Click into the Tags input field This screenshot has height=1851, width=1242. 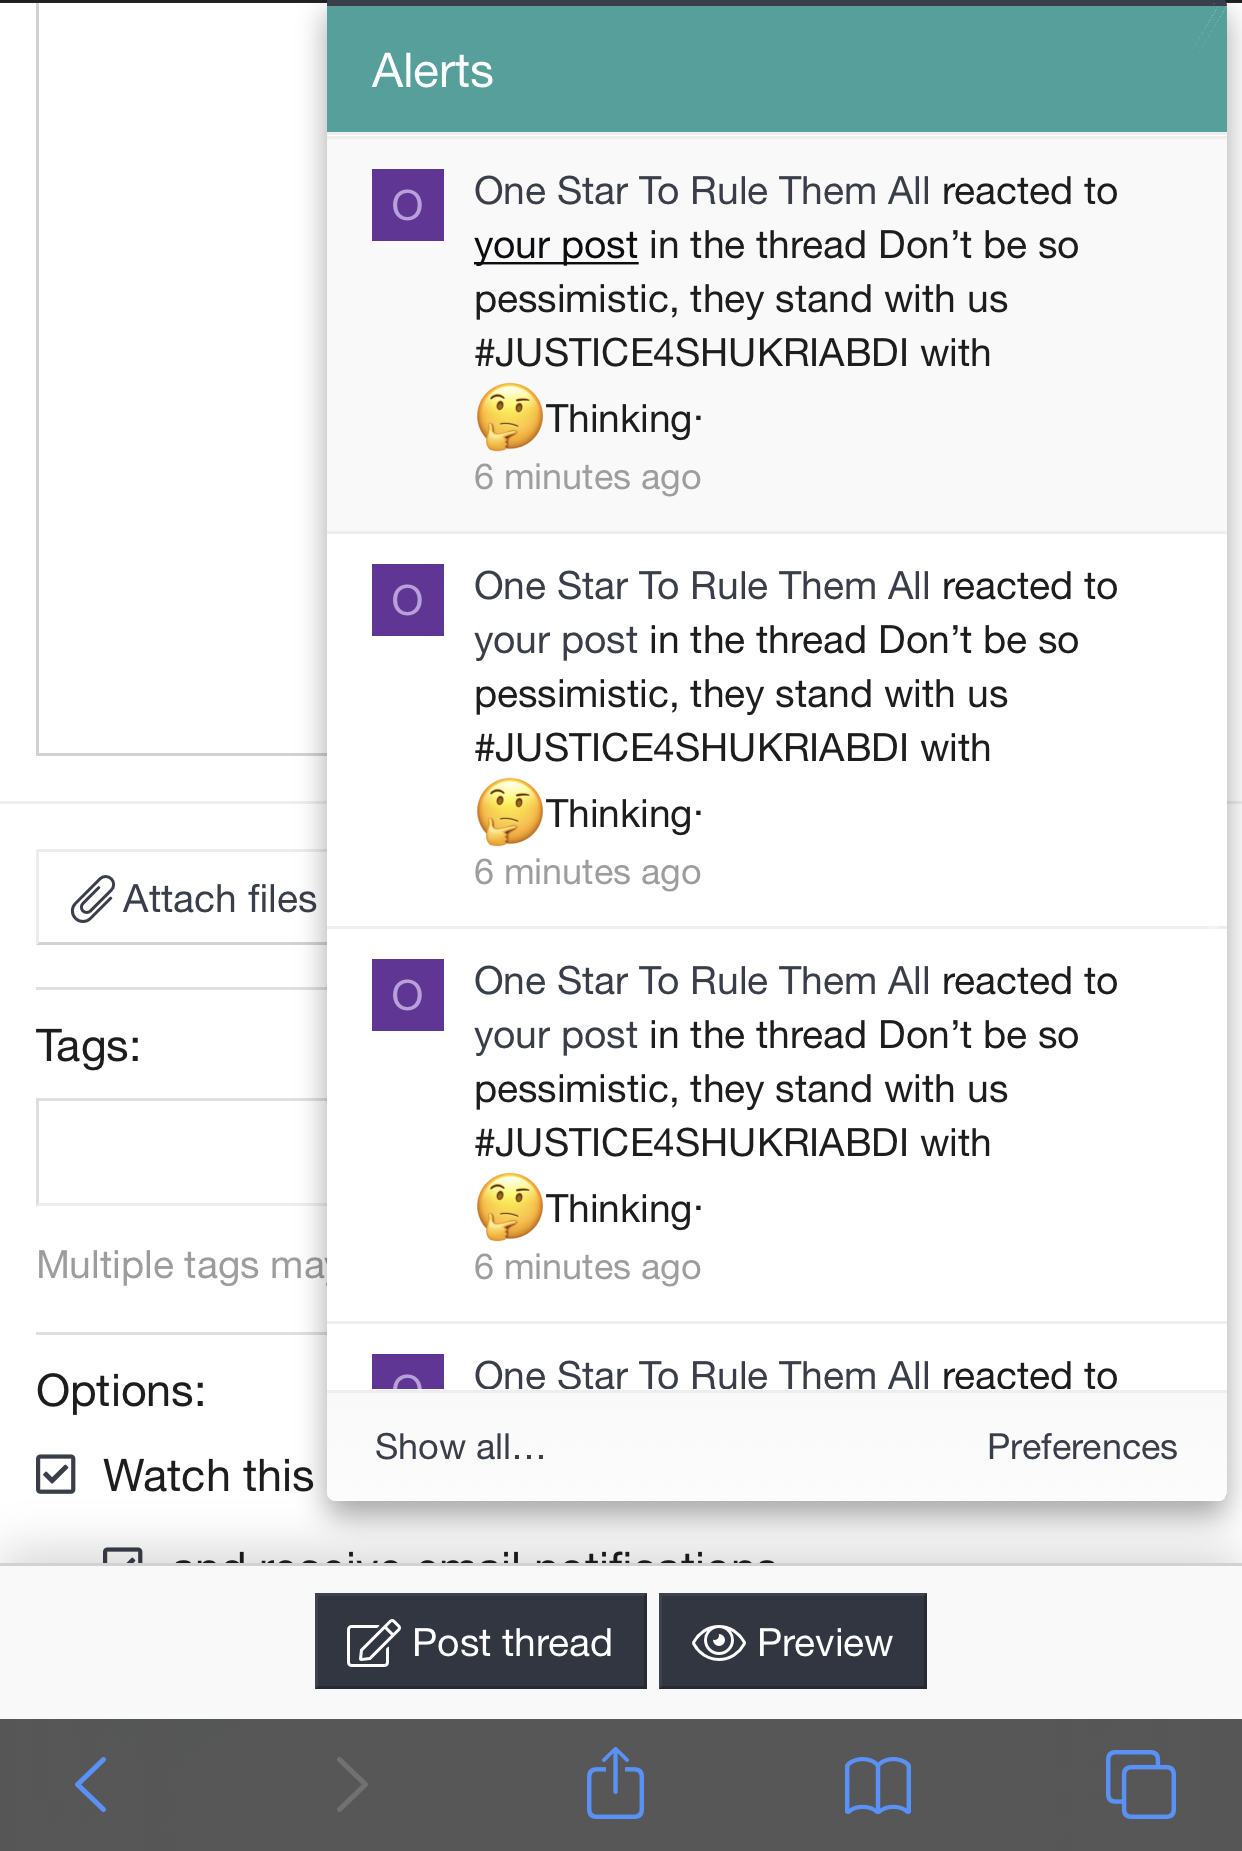182,1152
